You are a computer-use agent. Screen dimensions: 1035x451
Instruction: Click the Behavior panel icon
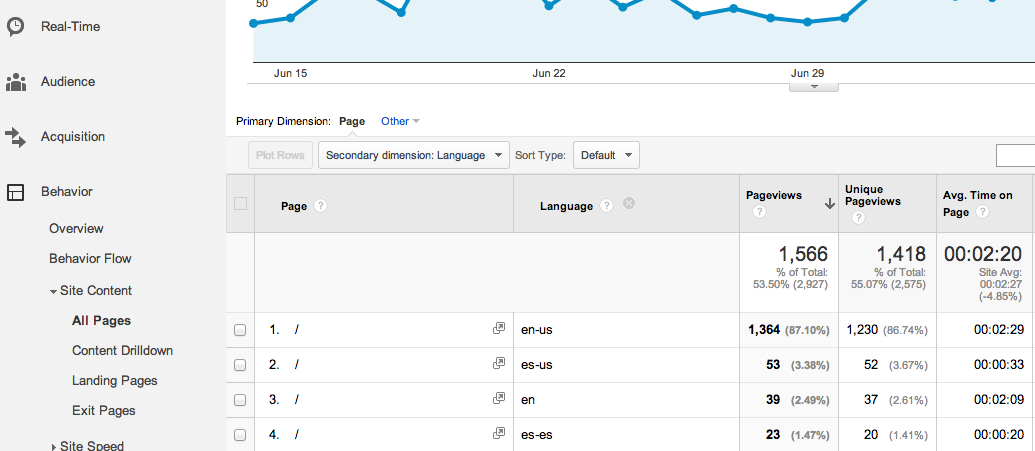[x=15, y=192]
